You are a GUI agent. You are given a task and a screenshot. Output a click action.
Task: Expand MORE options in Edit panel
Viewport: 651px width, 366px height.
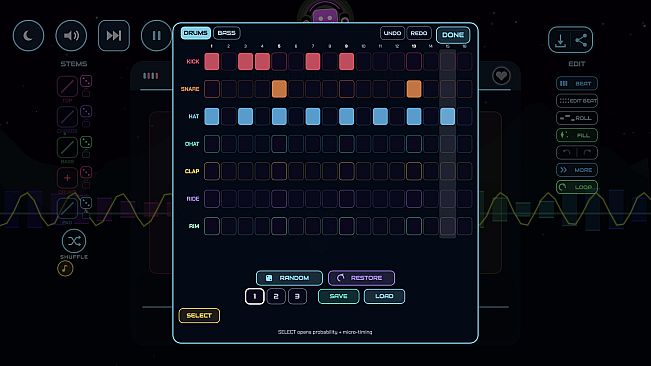pyautogui.click(x=577, y=170)
